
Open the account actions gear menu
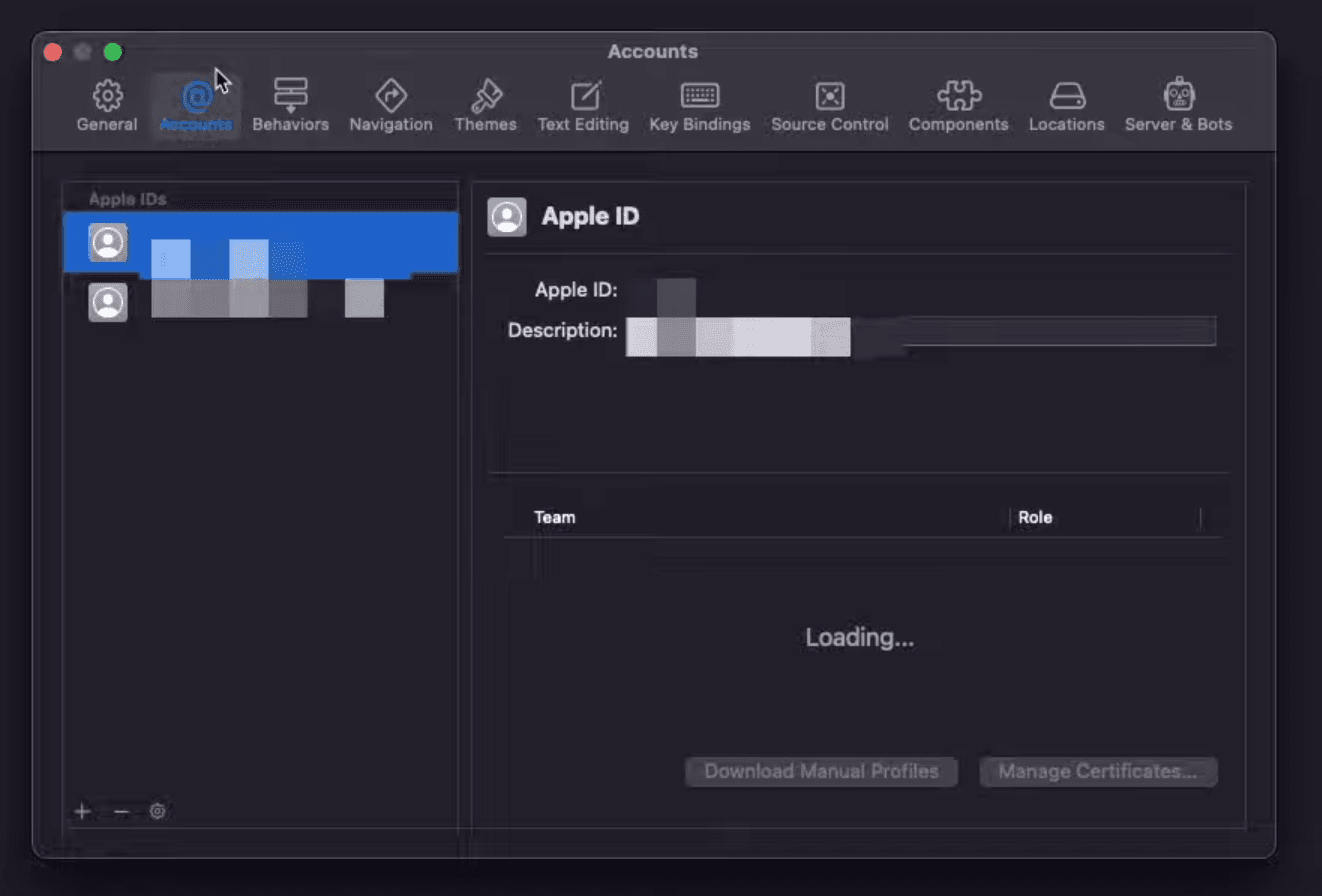(157, 811)
